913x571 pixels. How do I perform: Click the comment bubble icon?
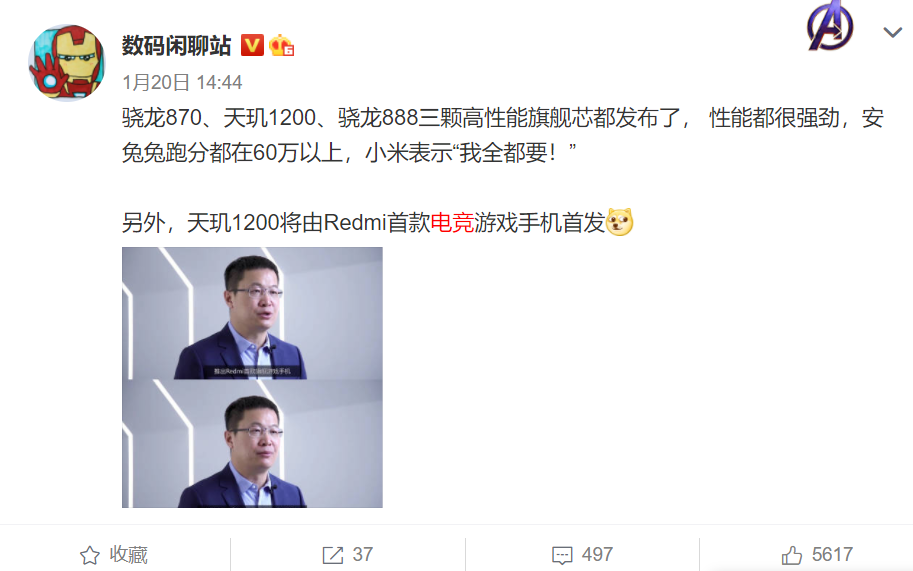pos(562,556)
